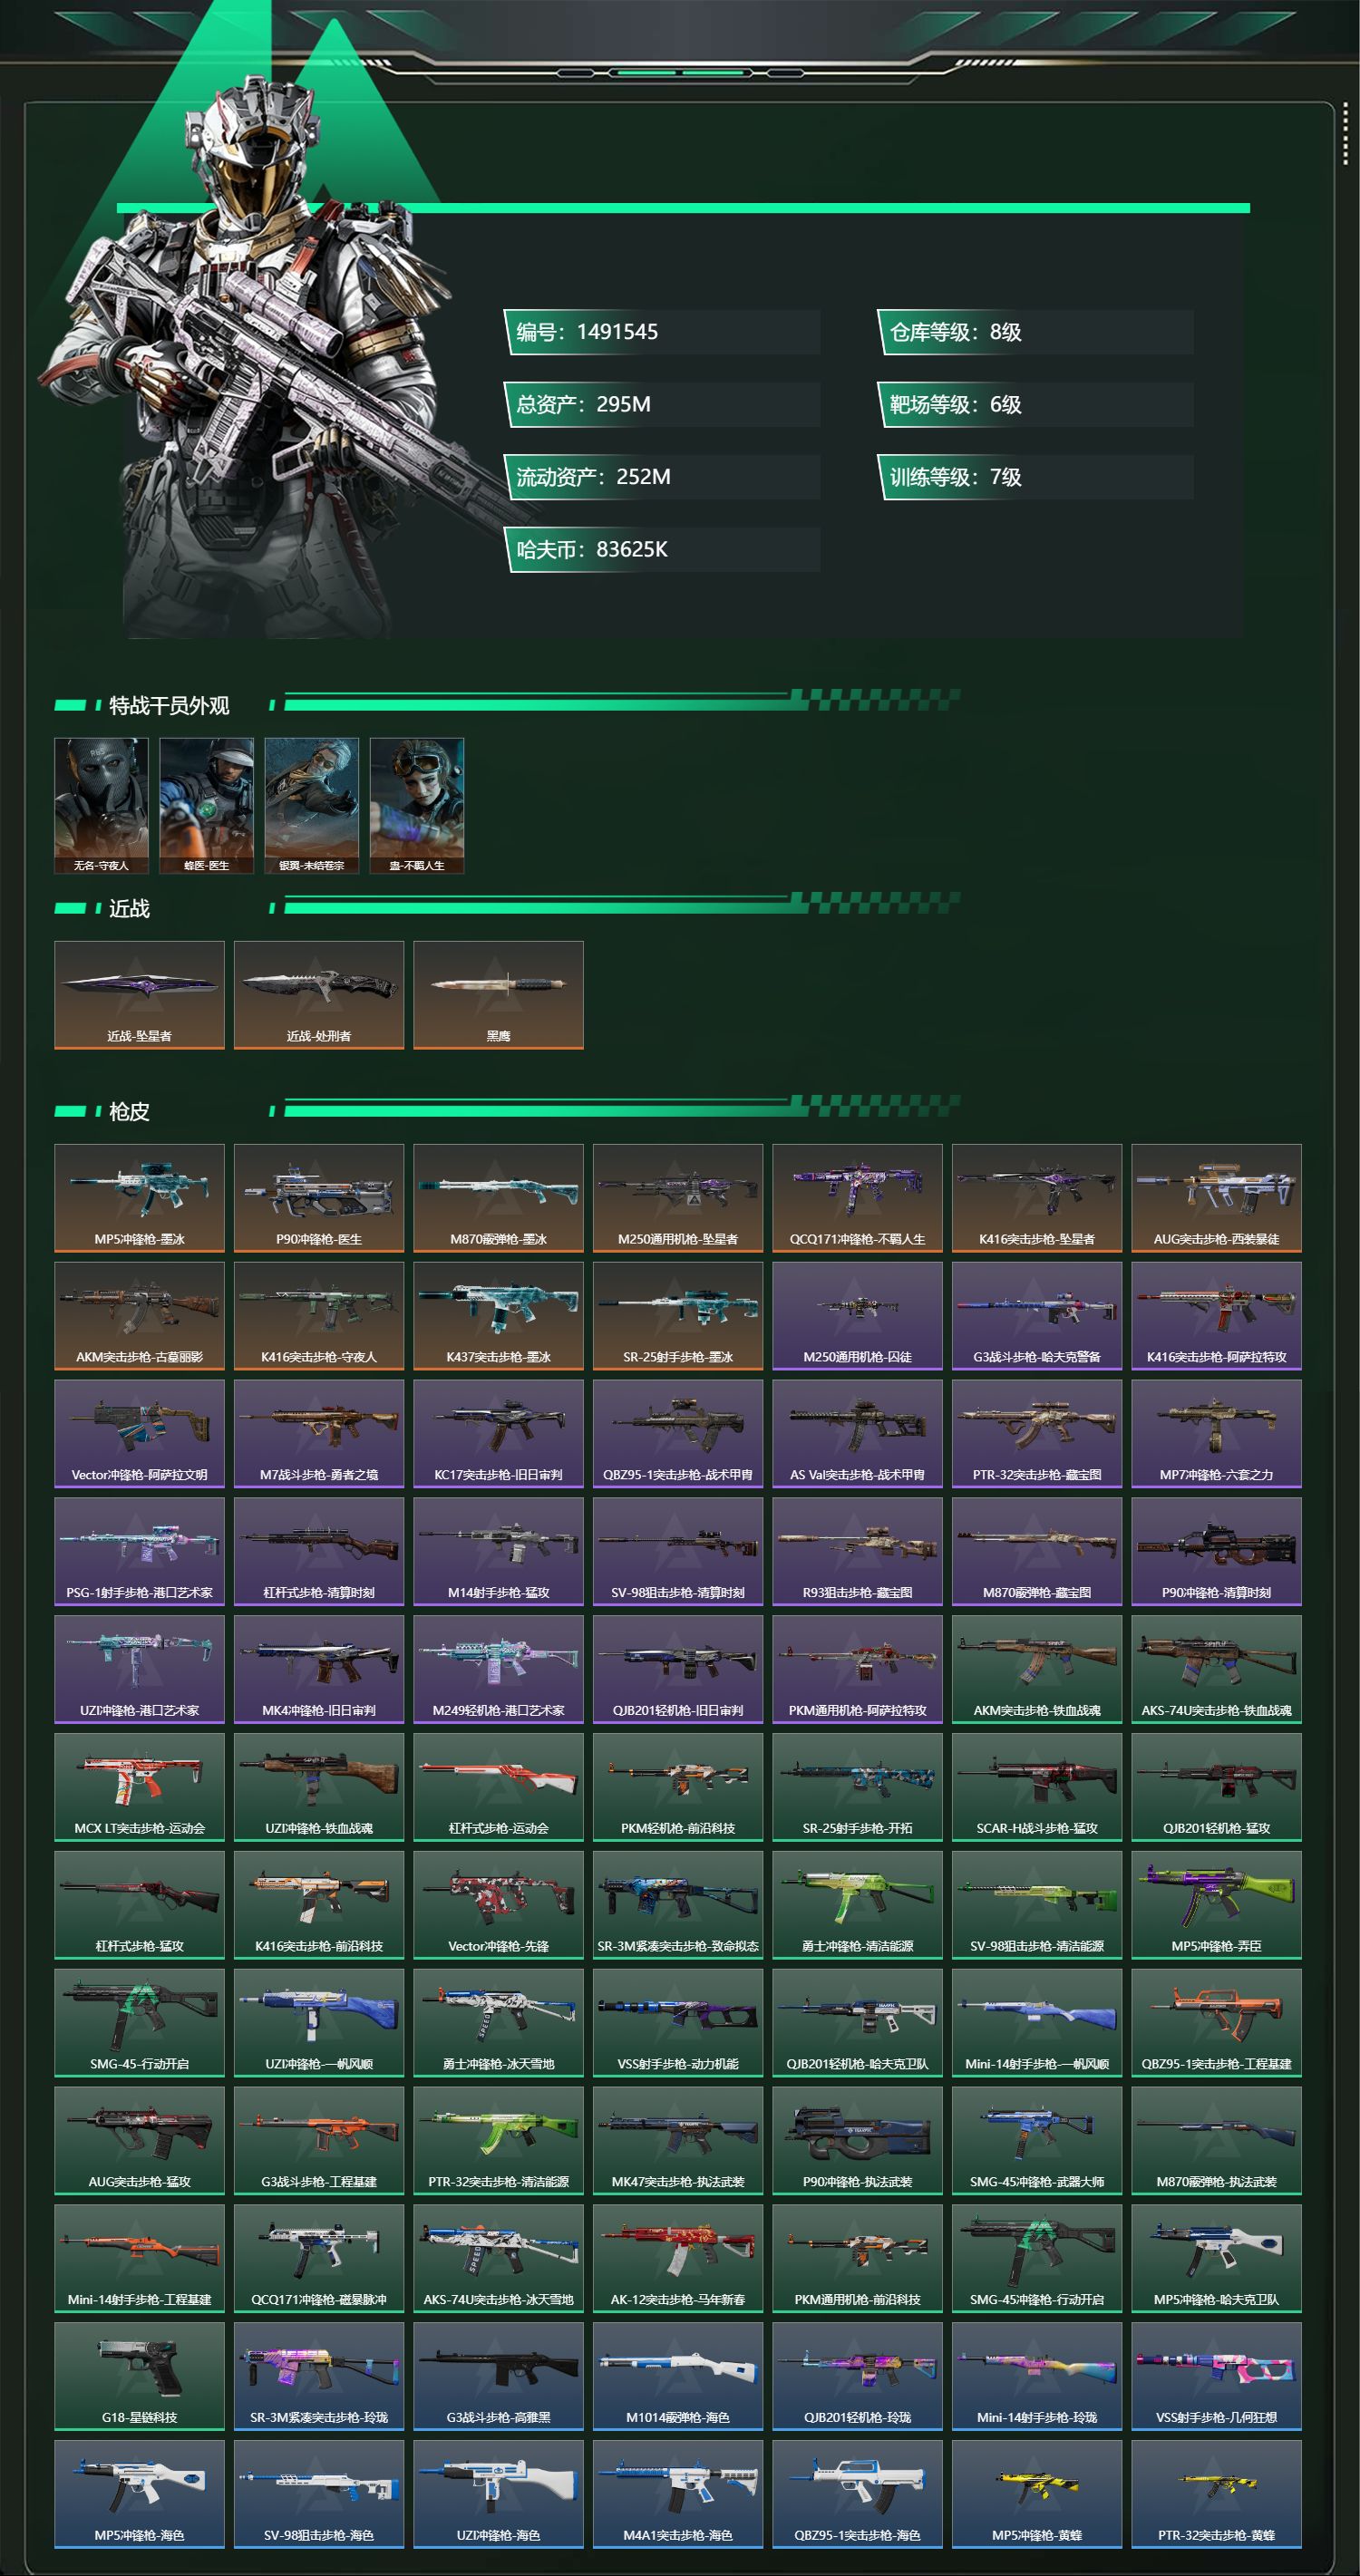Open the PSG-1射手步枪-港口艺术家 skin

(x=139, y=1552)
